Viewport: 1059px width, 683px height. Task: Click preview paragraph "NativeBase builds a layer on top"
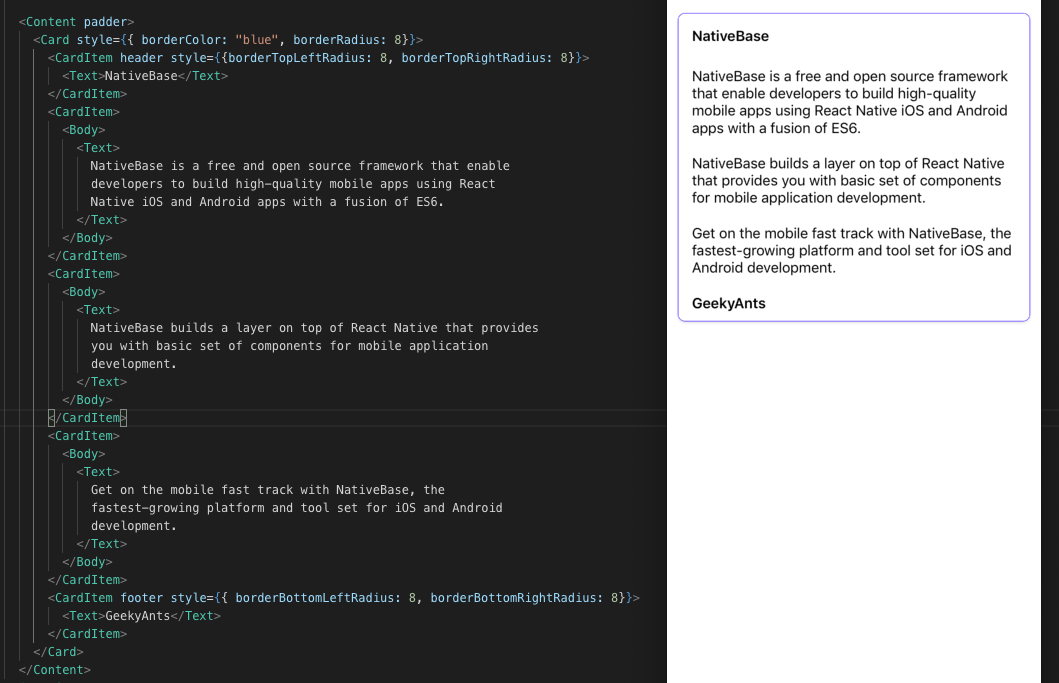tap(848, 180)
